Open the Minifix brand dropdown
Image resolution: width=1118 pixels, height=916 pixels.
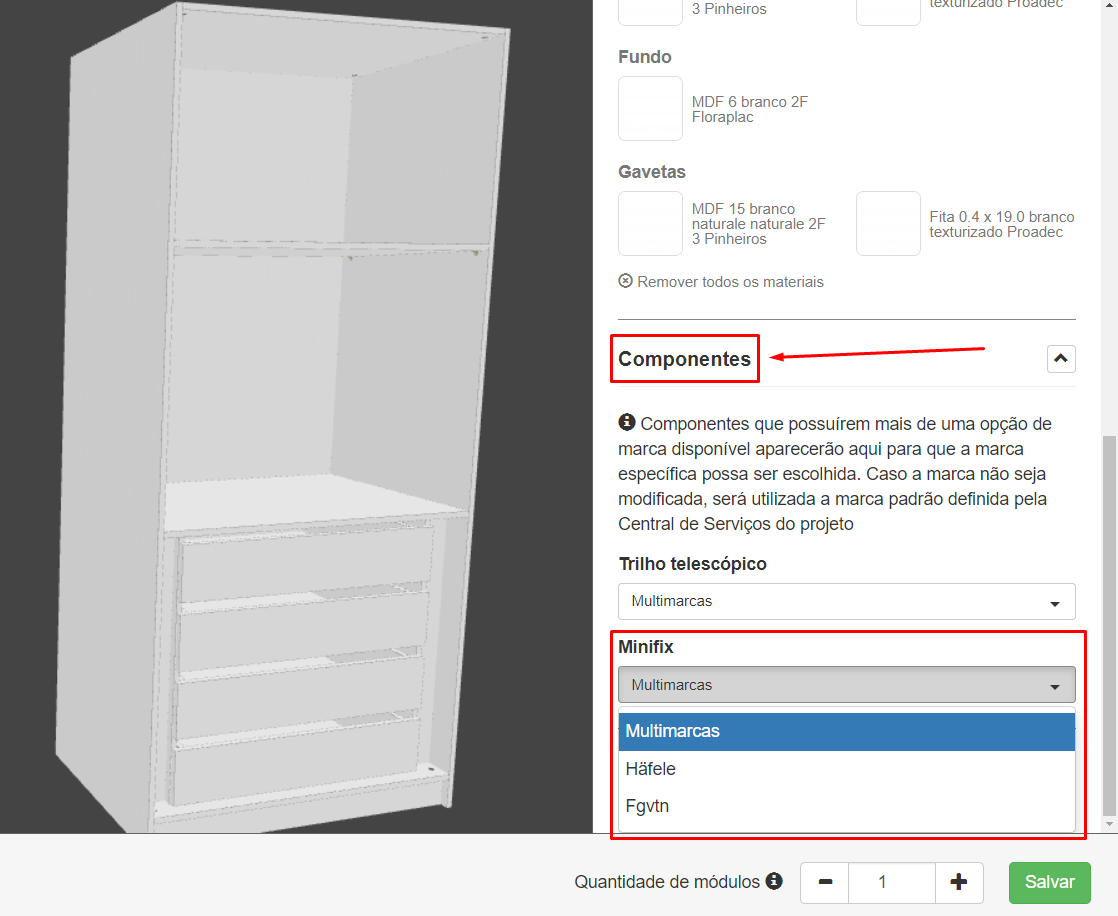(x=846, y=684)
